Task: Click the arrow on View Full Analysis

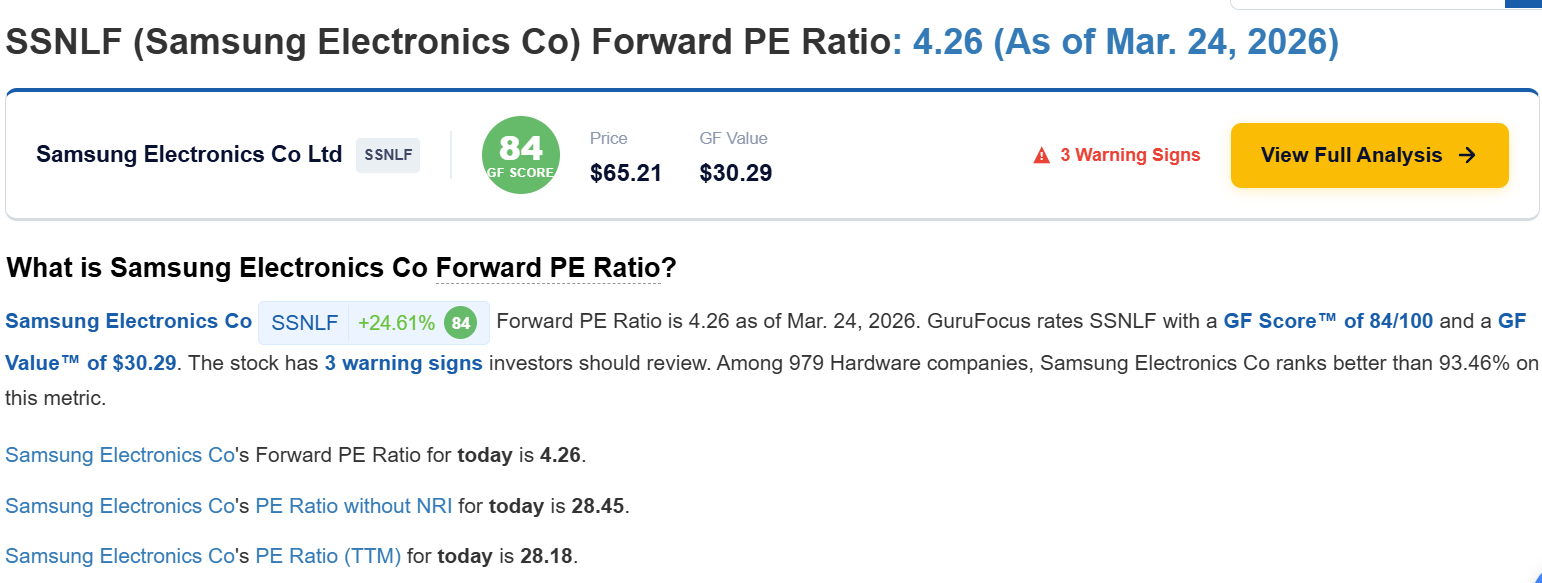Action: pos(1467,155)
